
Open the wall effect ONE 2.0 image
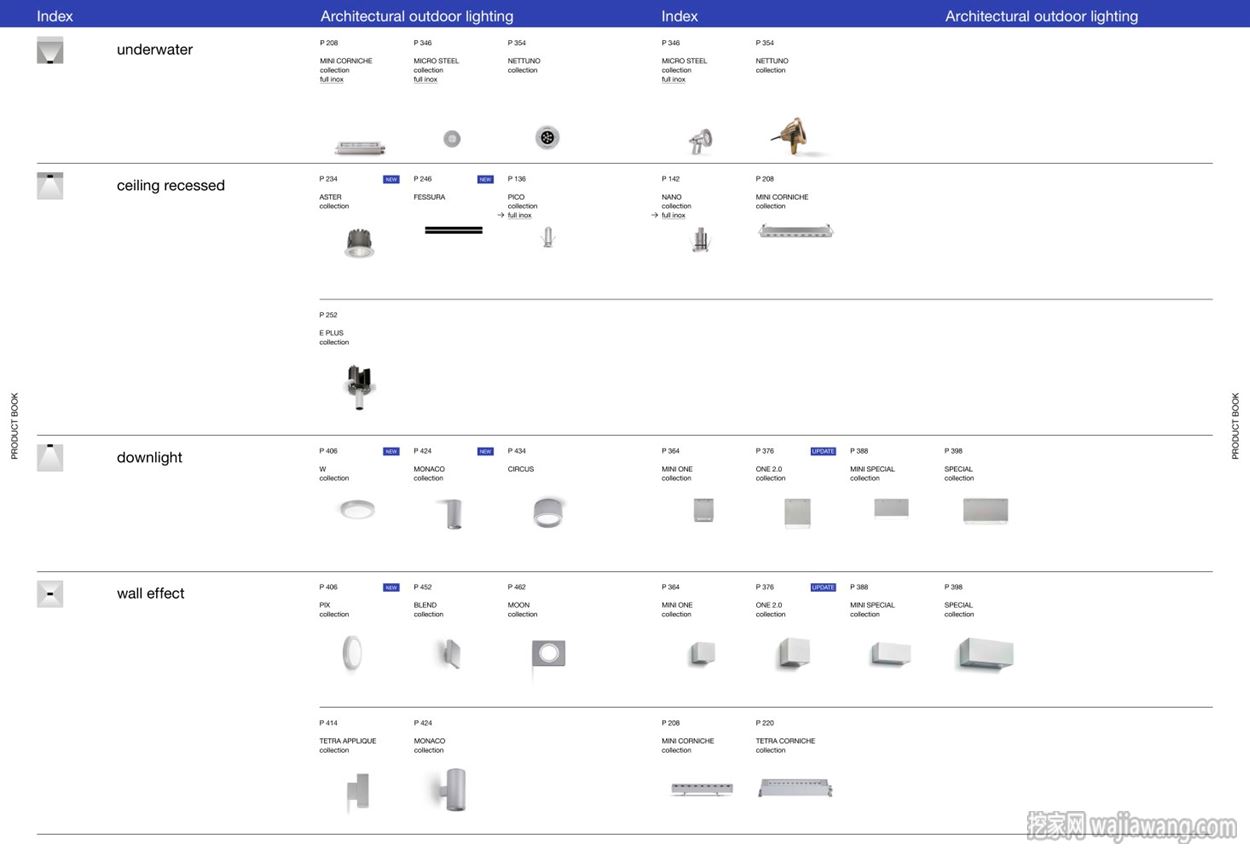(x=794, y=654)
